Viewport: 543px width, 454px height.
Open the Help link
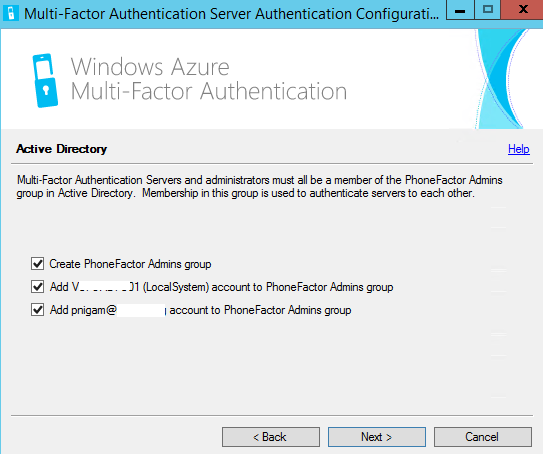pos(518,149)
